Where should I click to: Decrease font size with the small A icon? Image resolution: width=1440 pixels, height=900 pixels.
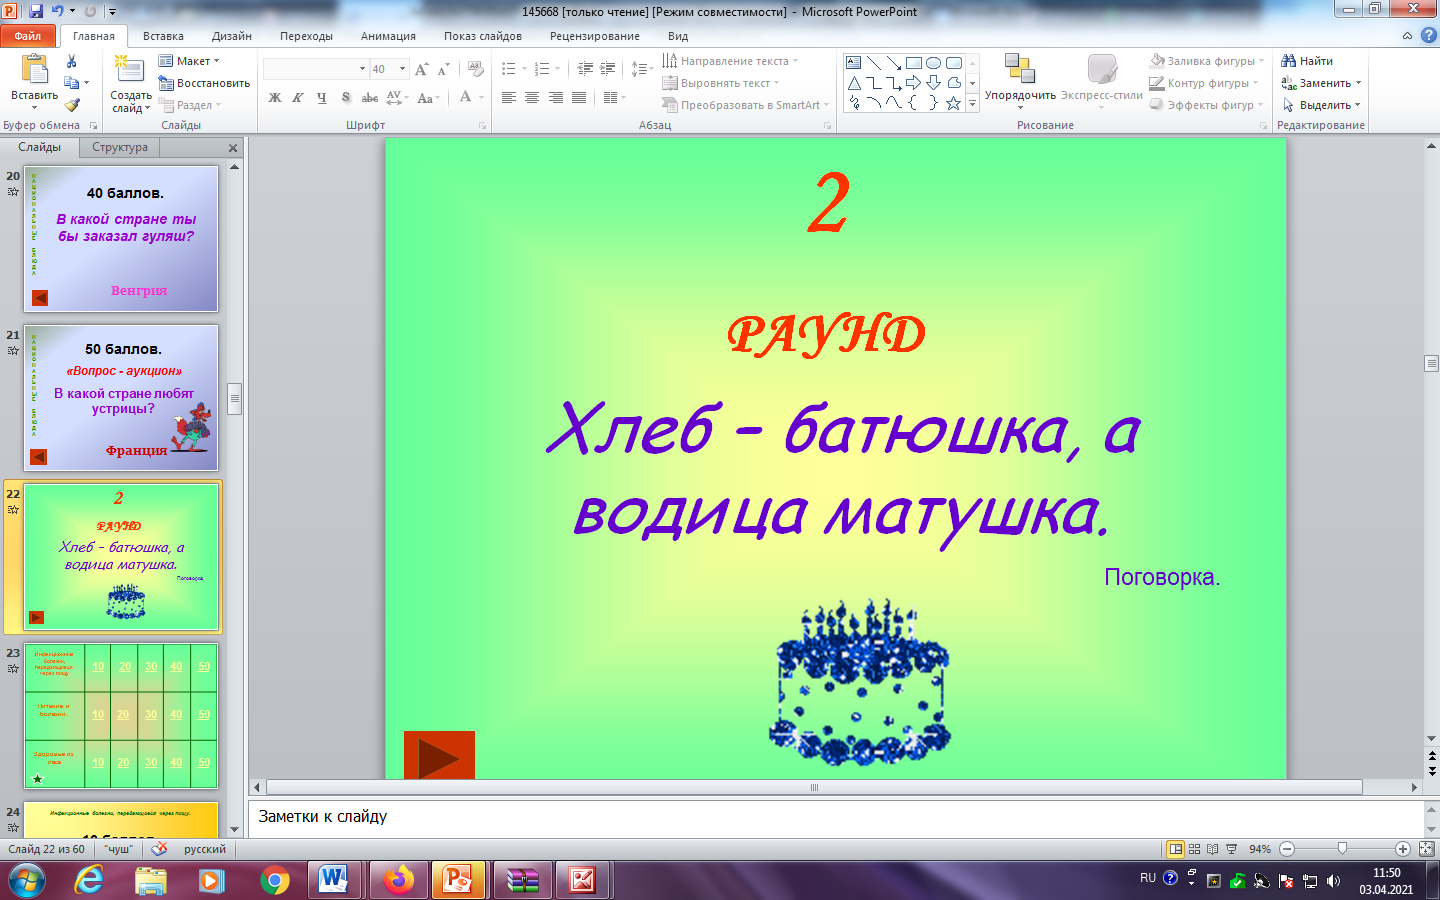[443, 69]
